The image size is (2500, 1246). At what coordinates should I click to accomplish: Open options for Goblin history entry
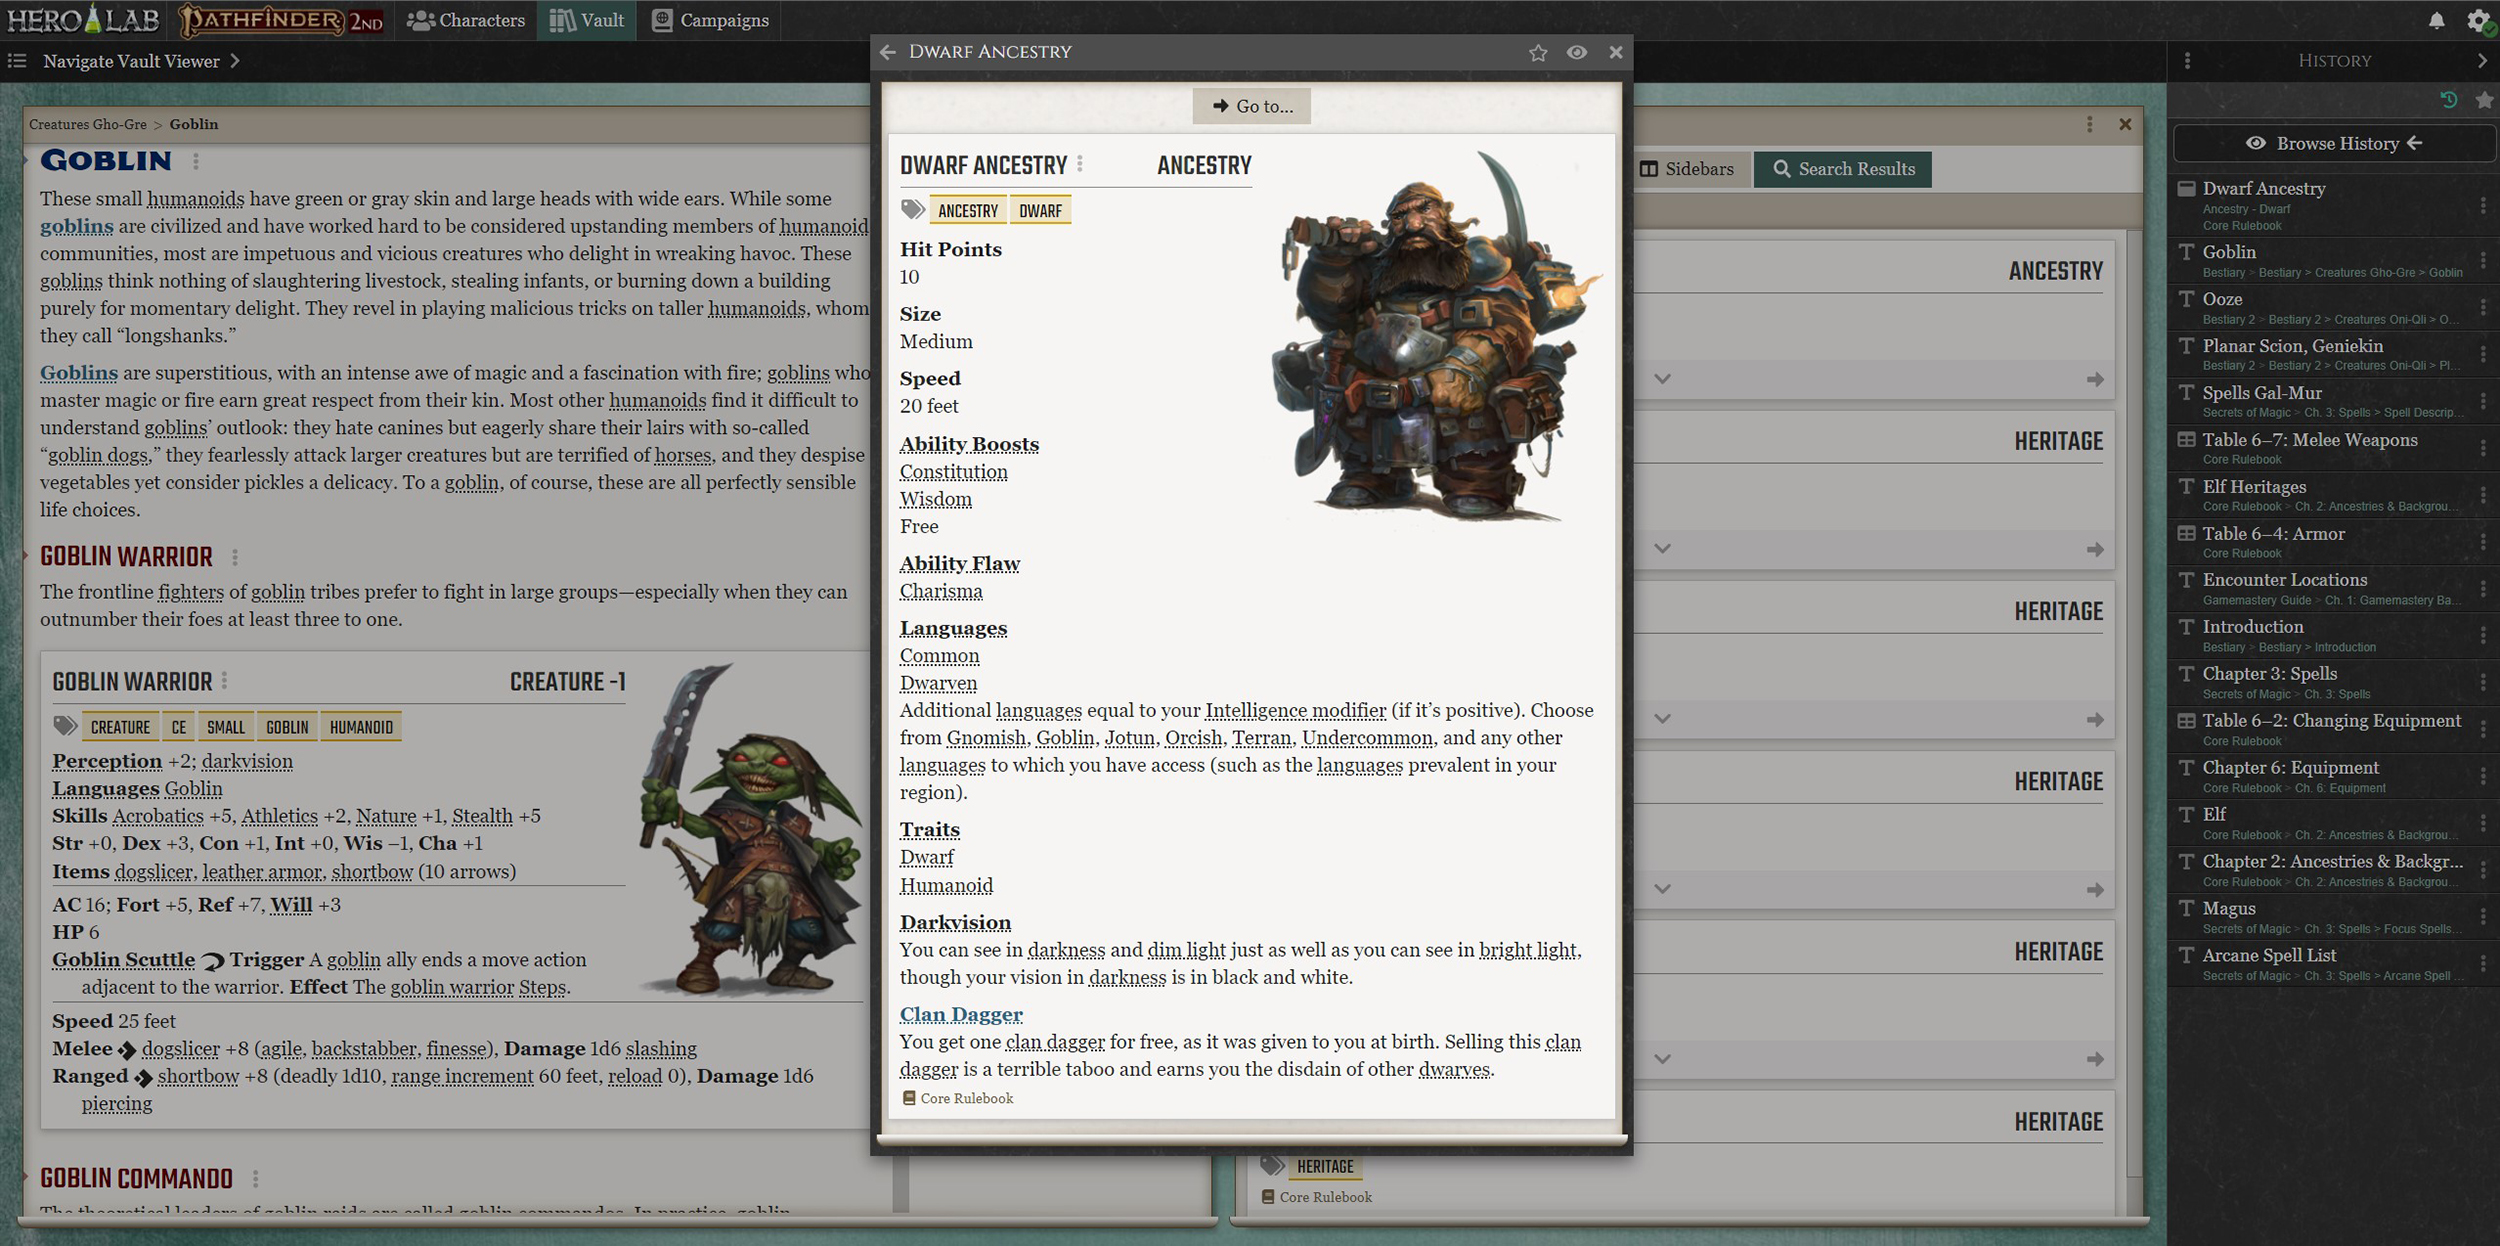click(x=2483, y=260)
